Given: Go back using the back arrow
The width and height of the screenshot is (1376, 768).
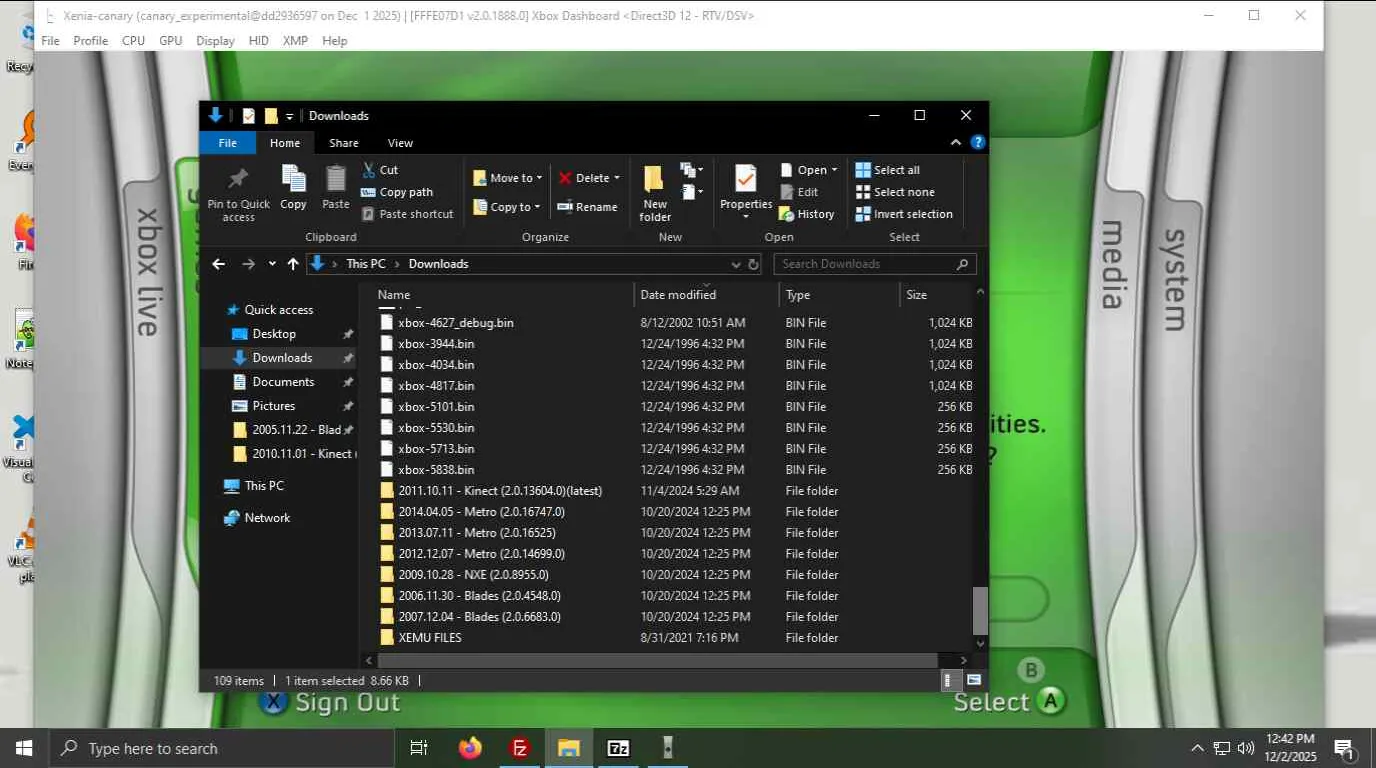Looking at the screenshot, I should (219, 264).
